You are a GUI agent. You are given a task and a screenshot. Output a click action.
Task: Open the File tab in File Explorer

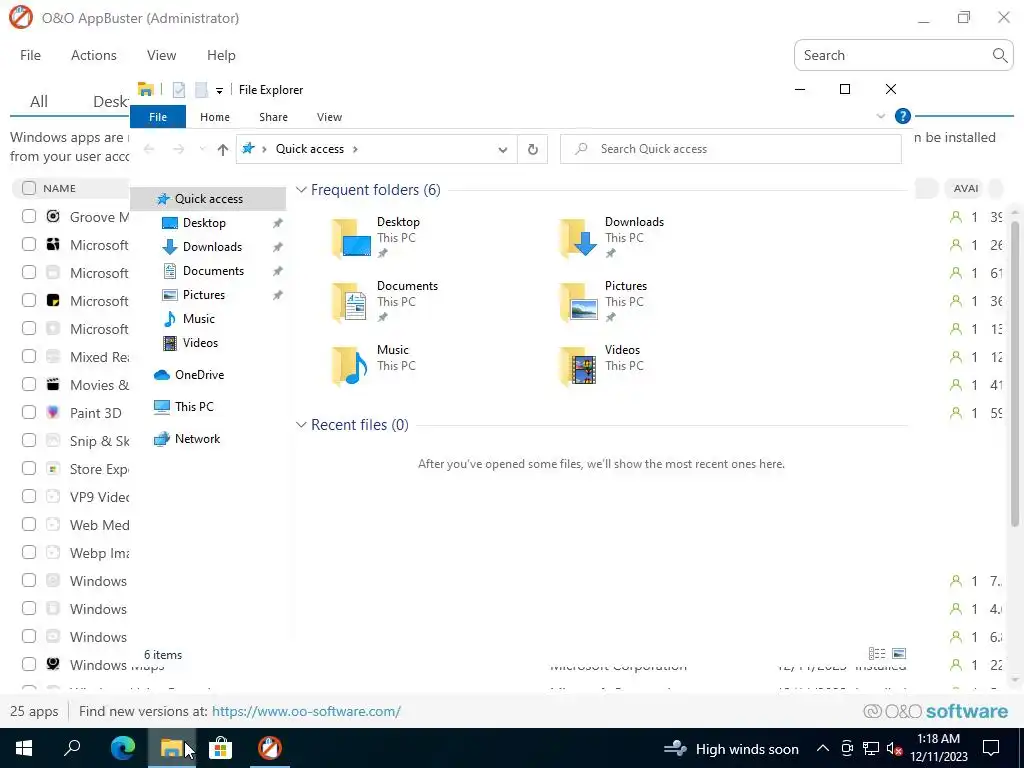(158, 116)
